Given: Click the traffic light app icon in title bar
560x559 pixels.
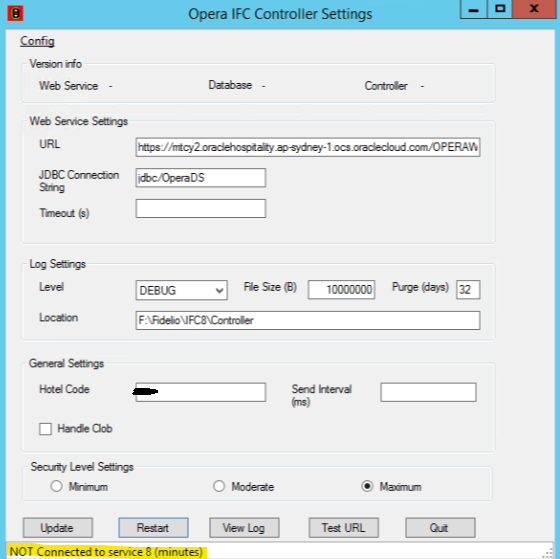Looking at the screenshot, I should coord(15,13).
